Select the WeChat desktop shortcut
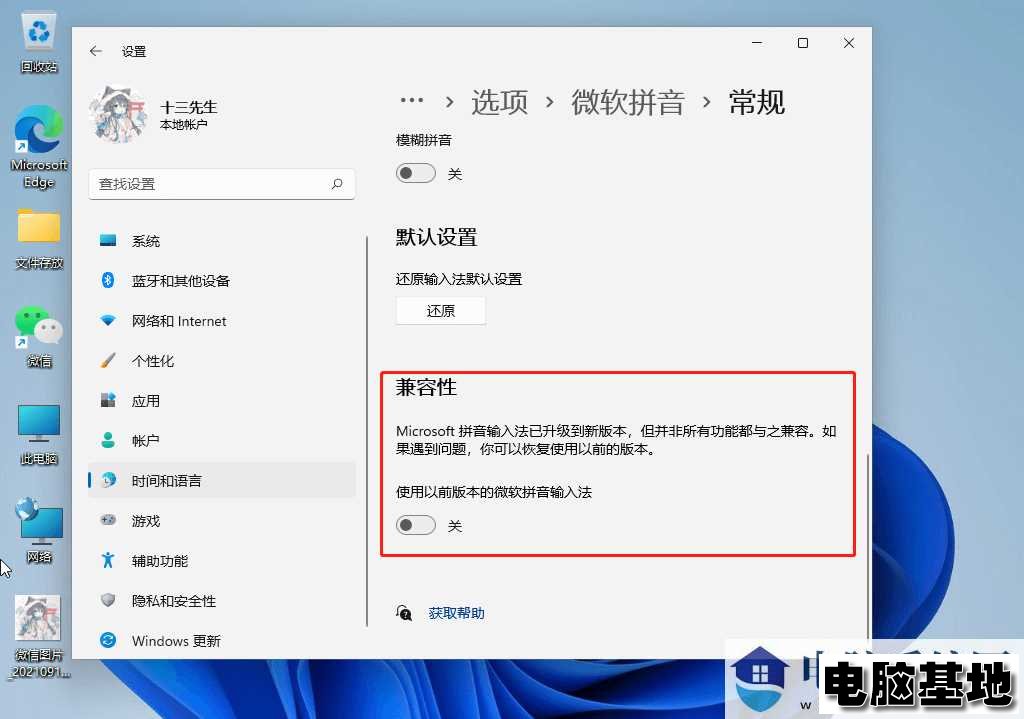The height and width of the screenshot is (719, 1024). pyautogui.click(x=39, y=336)
